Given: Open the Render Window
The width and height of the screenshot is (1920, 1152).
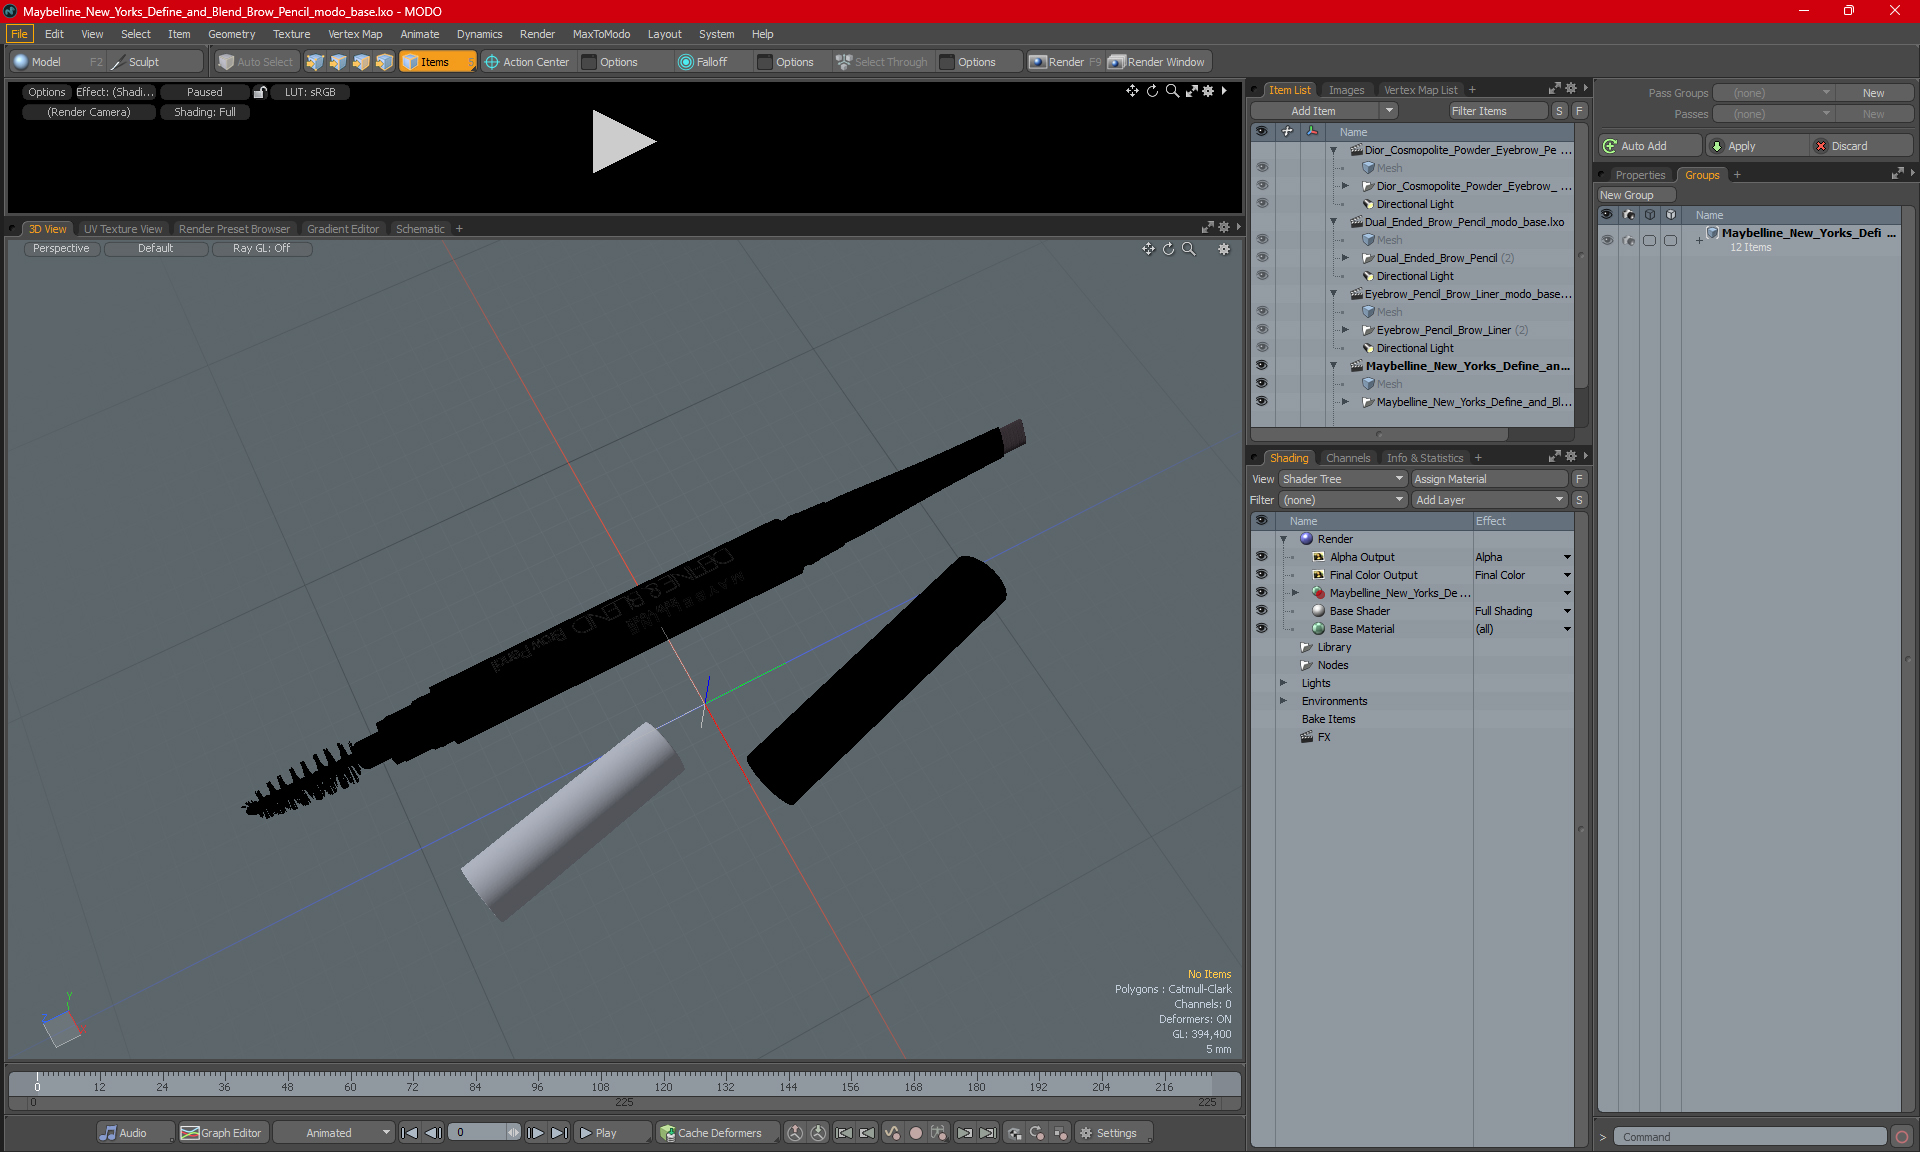Looking at the screenshot, I should tap(1157, 62).
